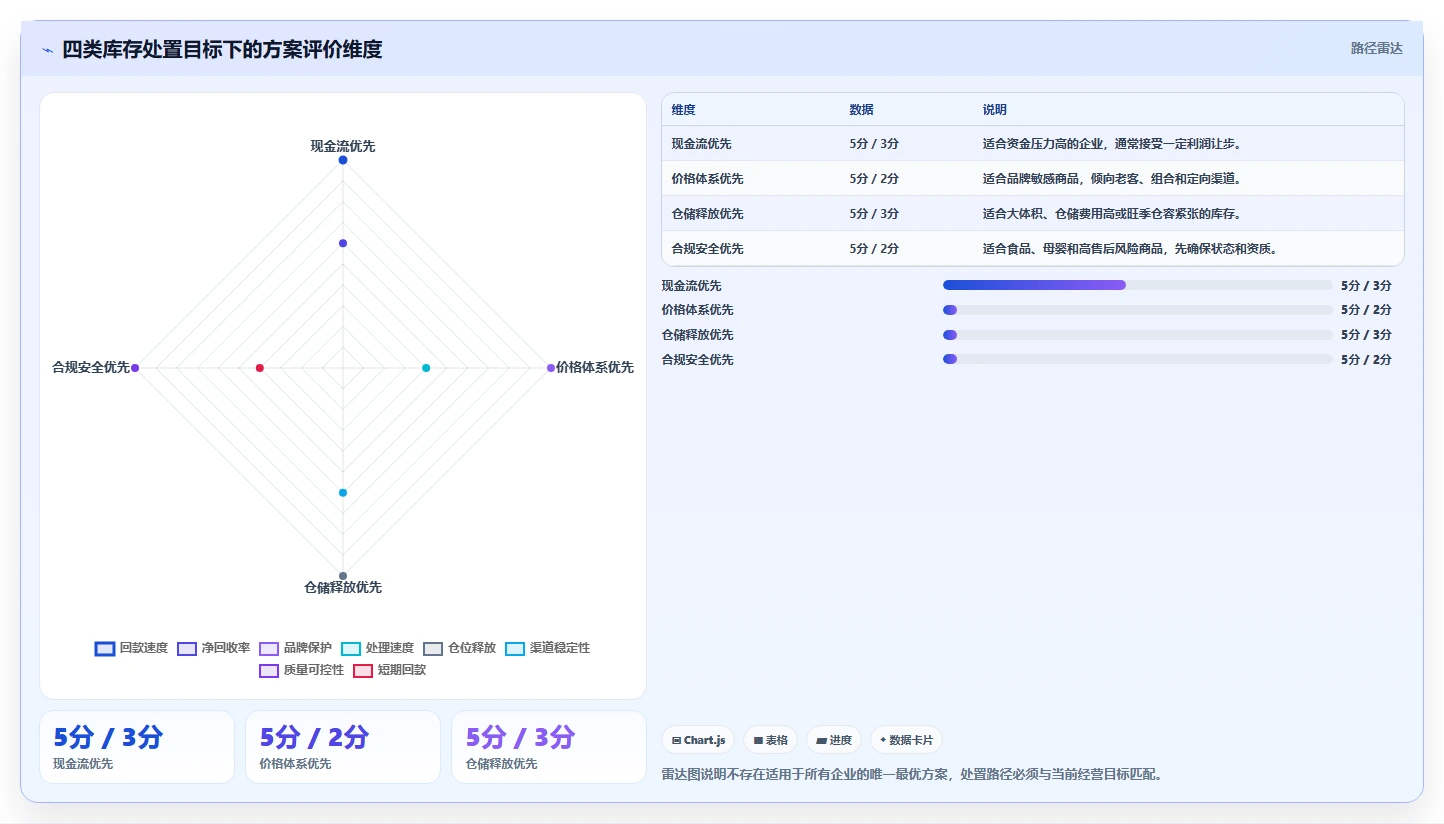
Task: Click the description 适合大体积、仓储费用高
Action: click(x=1112, y=214)
